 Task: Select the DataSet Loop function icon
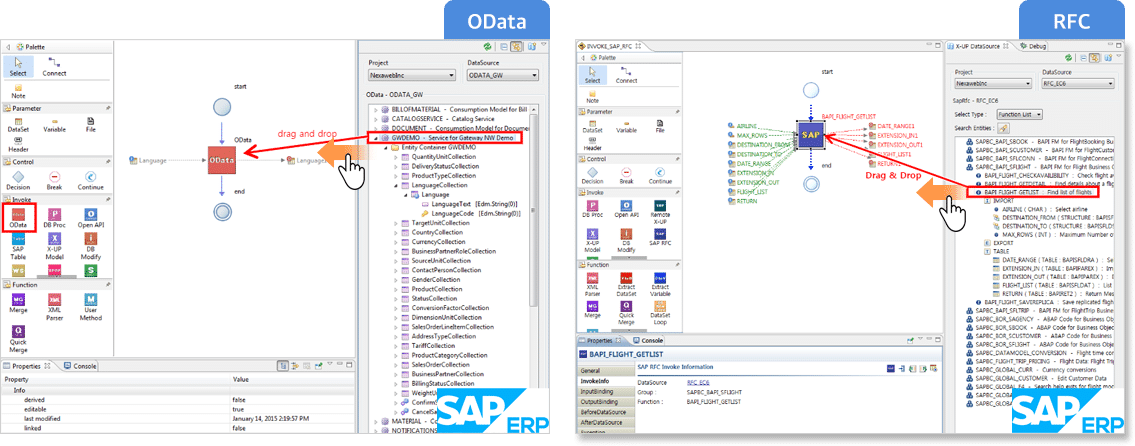[x=659, y=311]
